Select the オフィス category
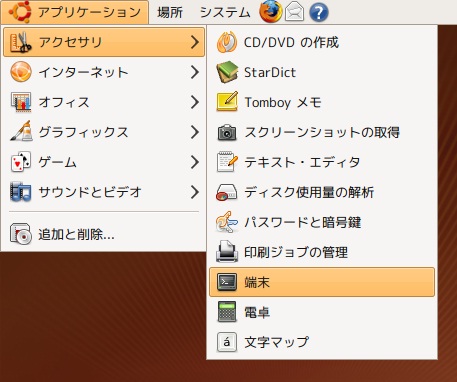The height and width of the screenshot is (382, 457). [104, 102]
